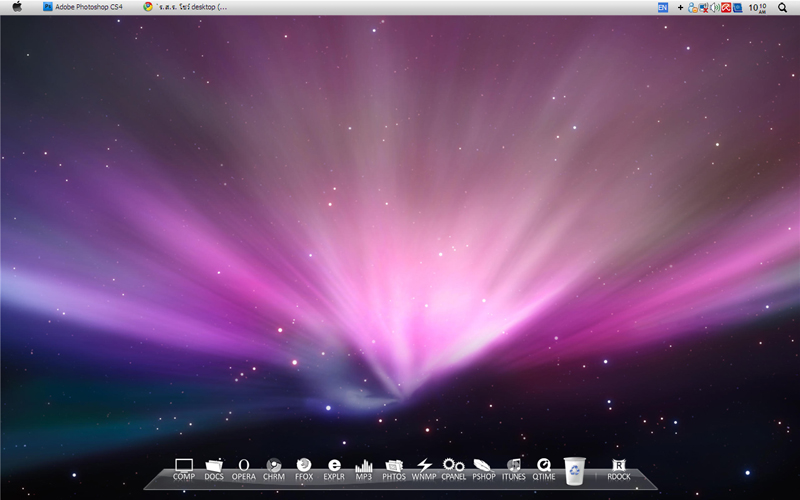Launch Winamp via WNMP dock icon
Screen dimensions: 800x500
pyautogui.click(x=424, y=469)
